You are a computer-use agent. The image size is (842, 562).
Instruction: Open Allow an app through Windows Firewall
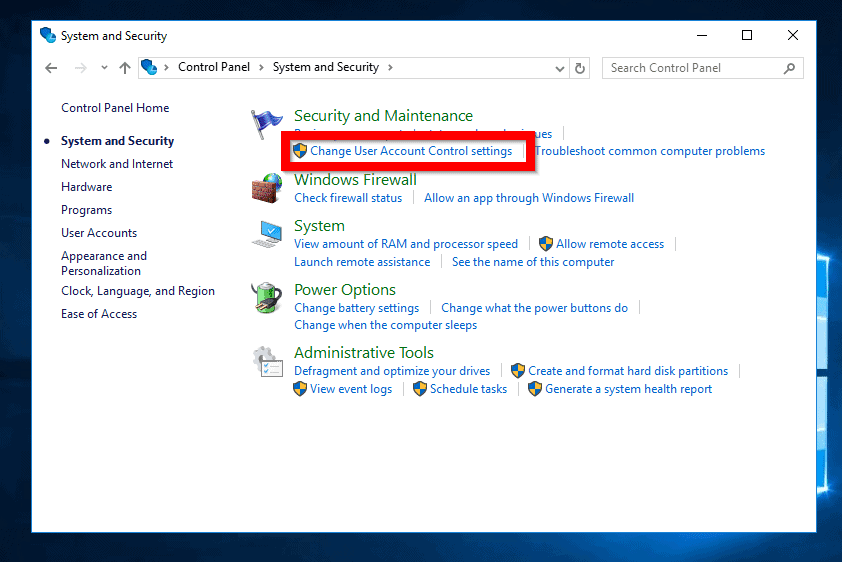pyautogui.click(x=529, y=198)
